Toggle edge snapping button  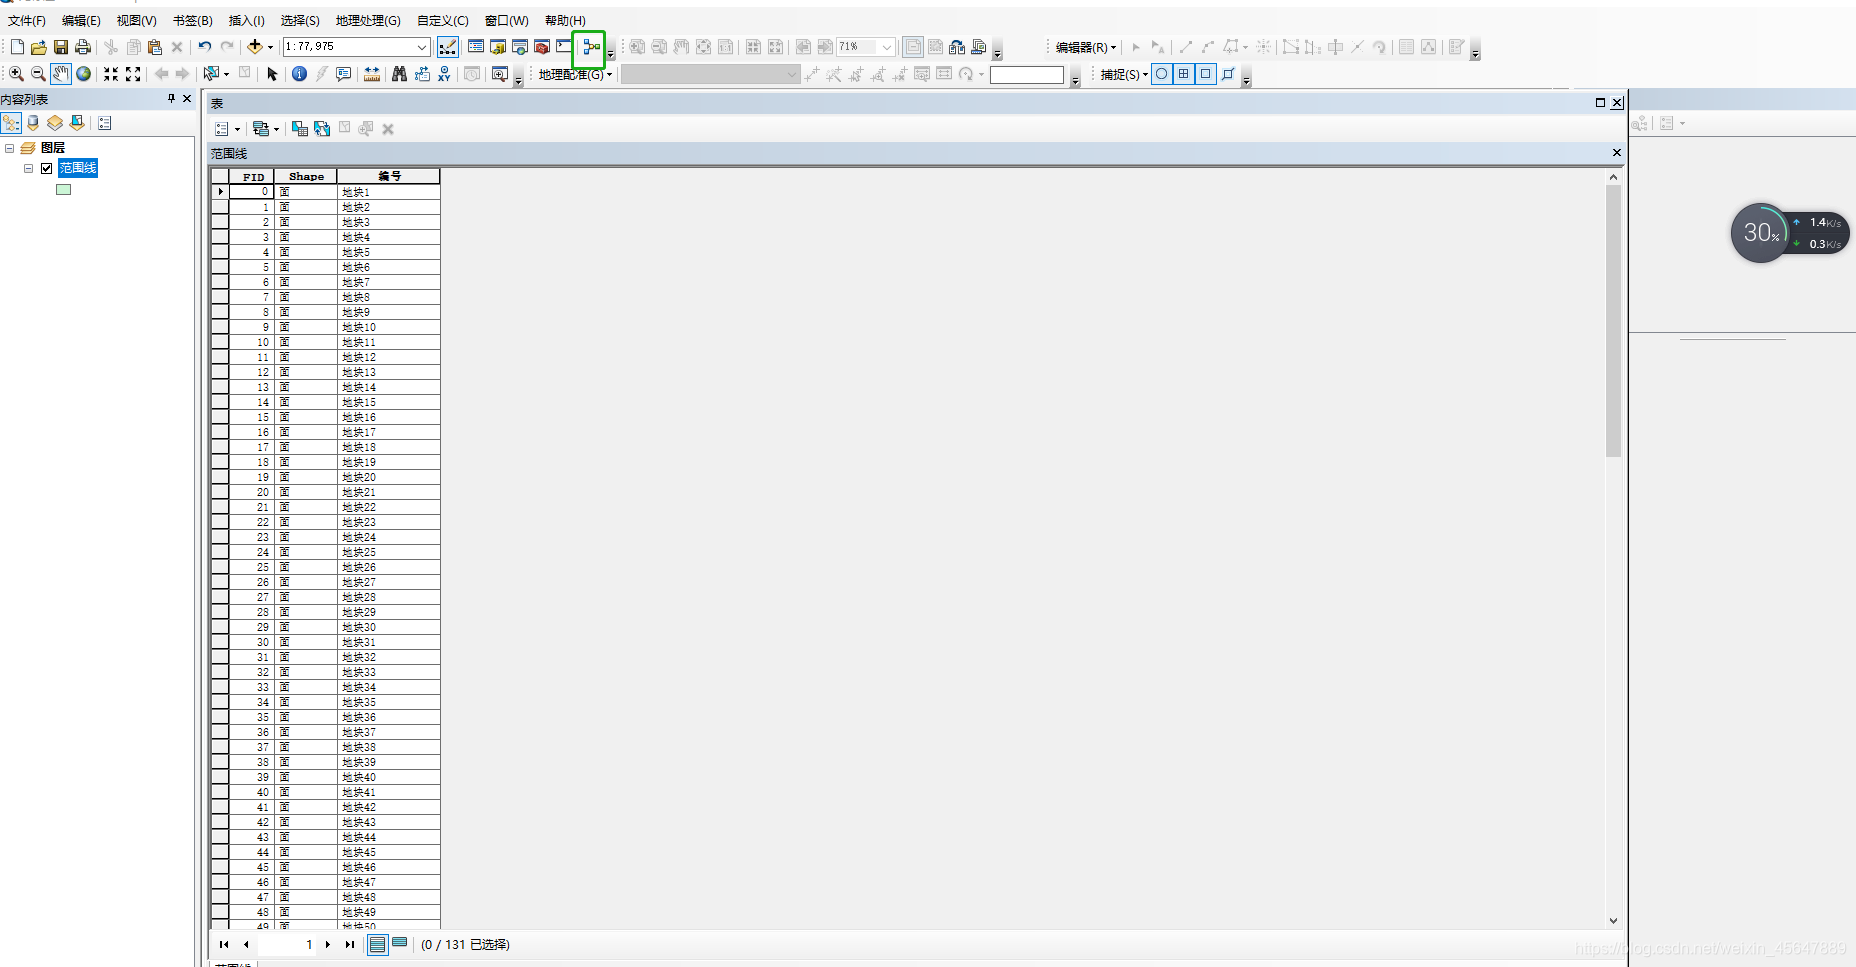(1229, 74)
